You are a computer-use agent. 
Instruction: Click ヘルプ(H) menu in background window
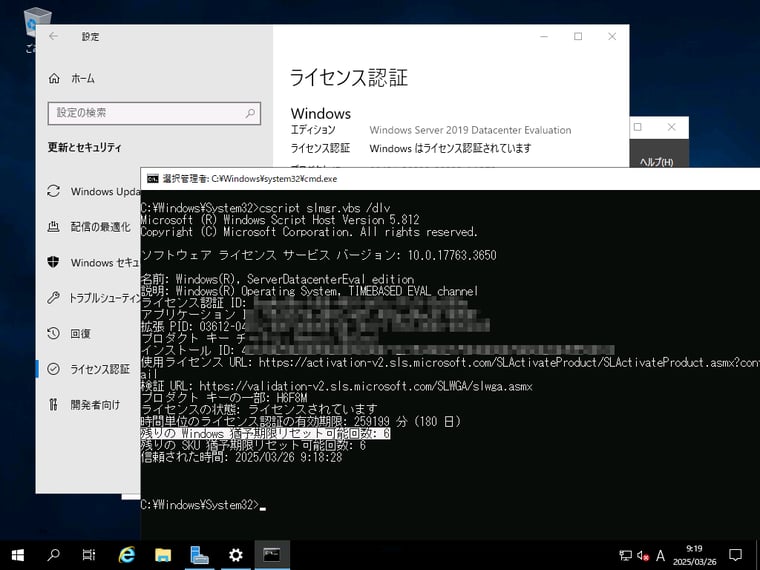(x=656, y=162)
